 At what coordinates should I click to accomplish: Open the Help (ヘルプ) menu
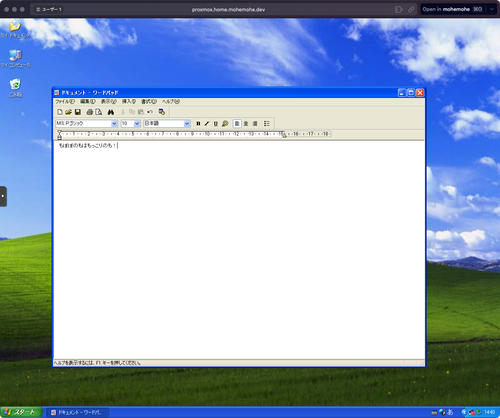[x=171, y=101]
